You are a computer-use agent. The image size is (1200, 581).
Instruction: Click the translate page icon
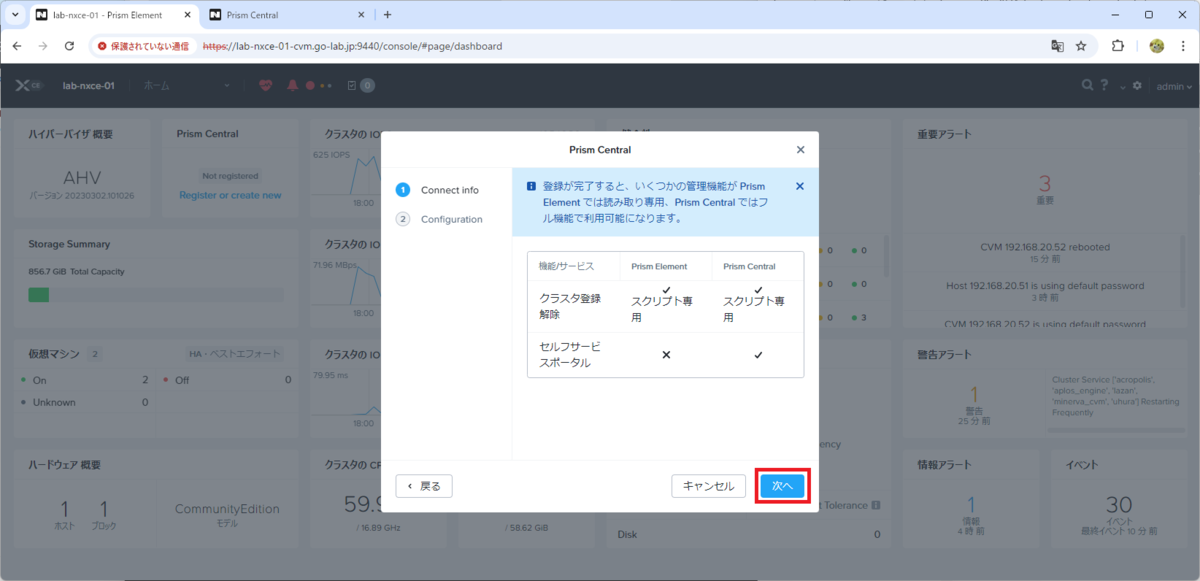(x=1057, y=46)
